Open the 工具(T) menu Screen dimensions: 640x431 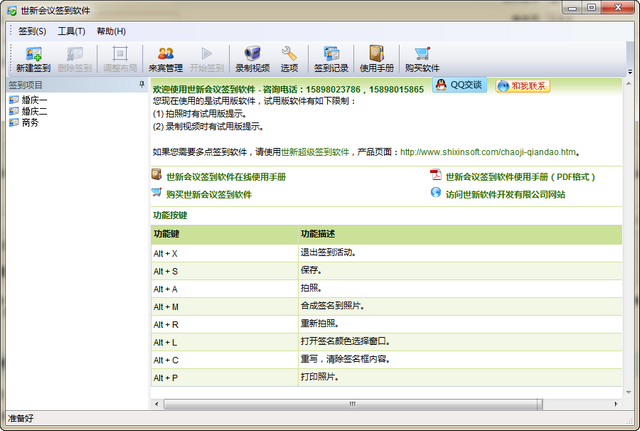point(71,31)
